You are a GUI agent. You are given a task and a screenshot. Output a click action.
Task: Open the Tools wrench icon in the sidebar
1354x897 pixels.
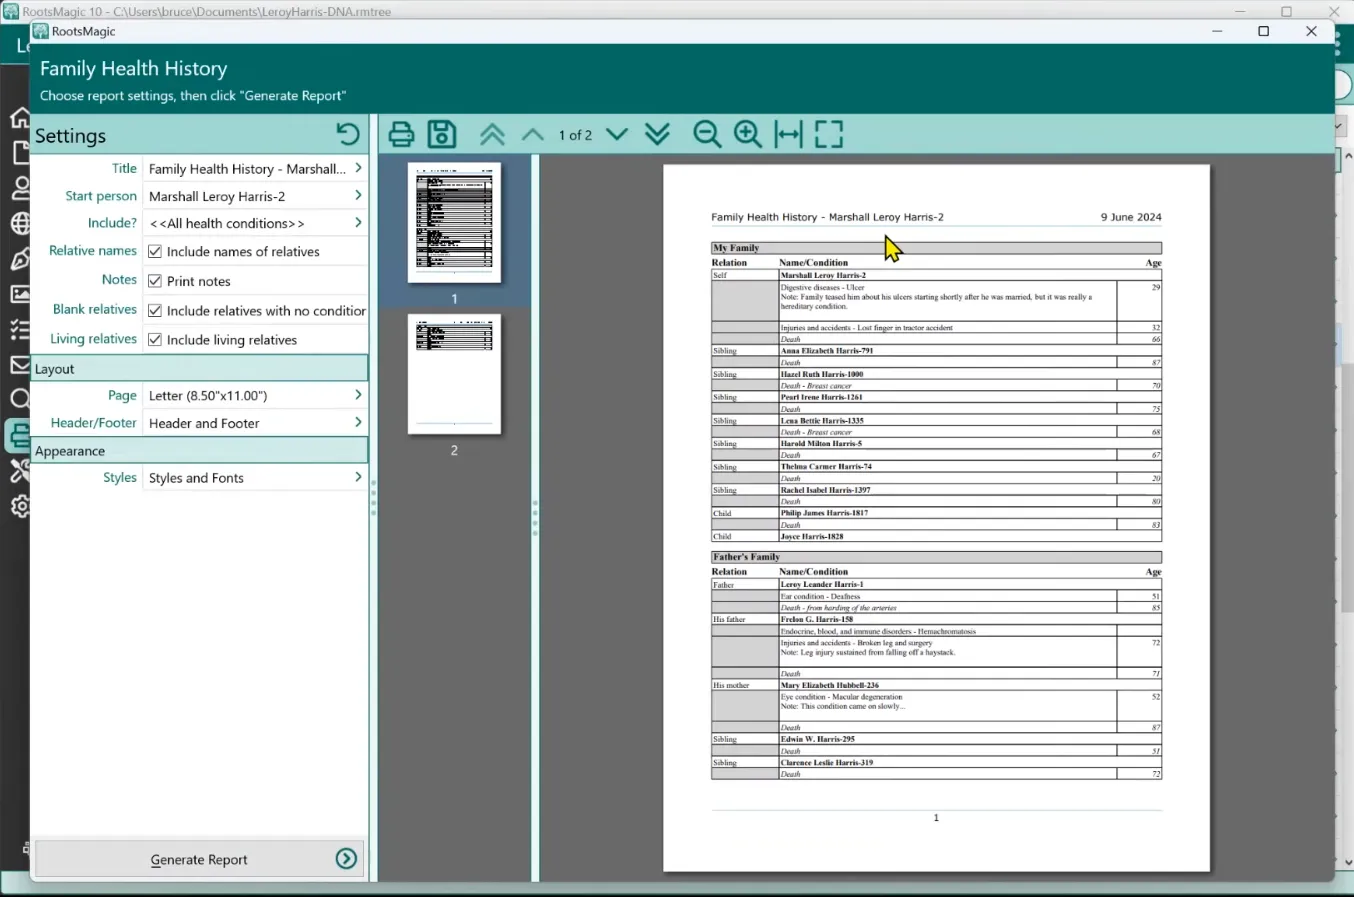tap(20, 471)
